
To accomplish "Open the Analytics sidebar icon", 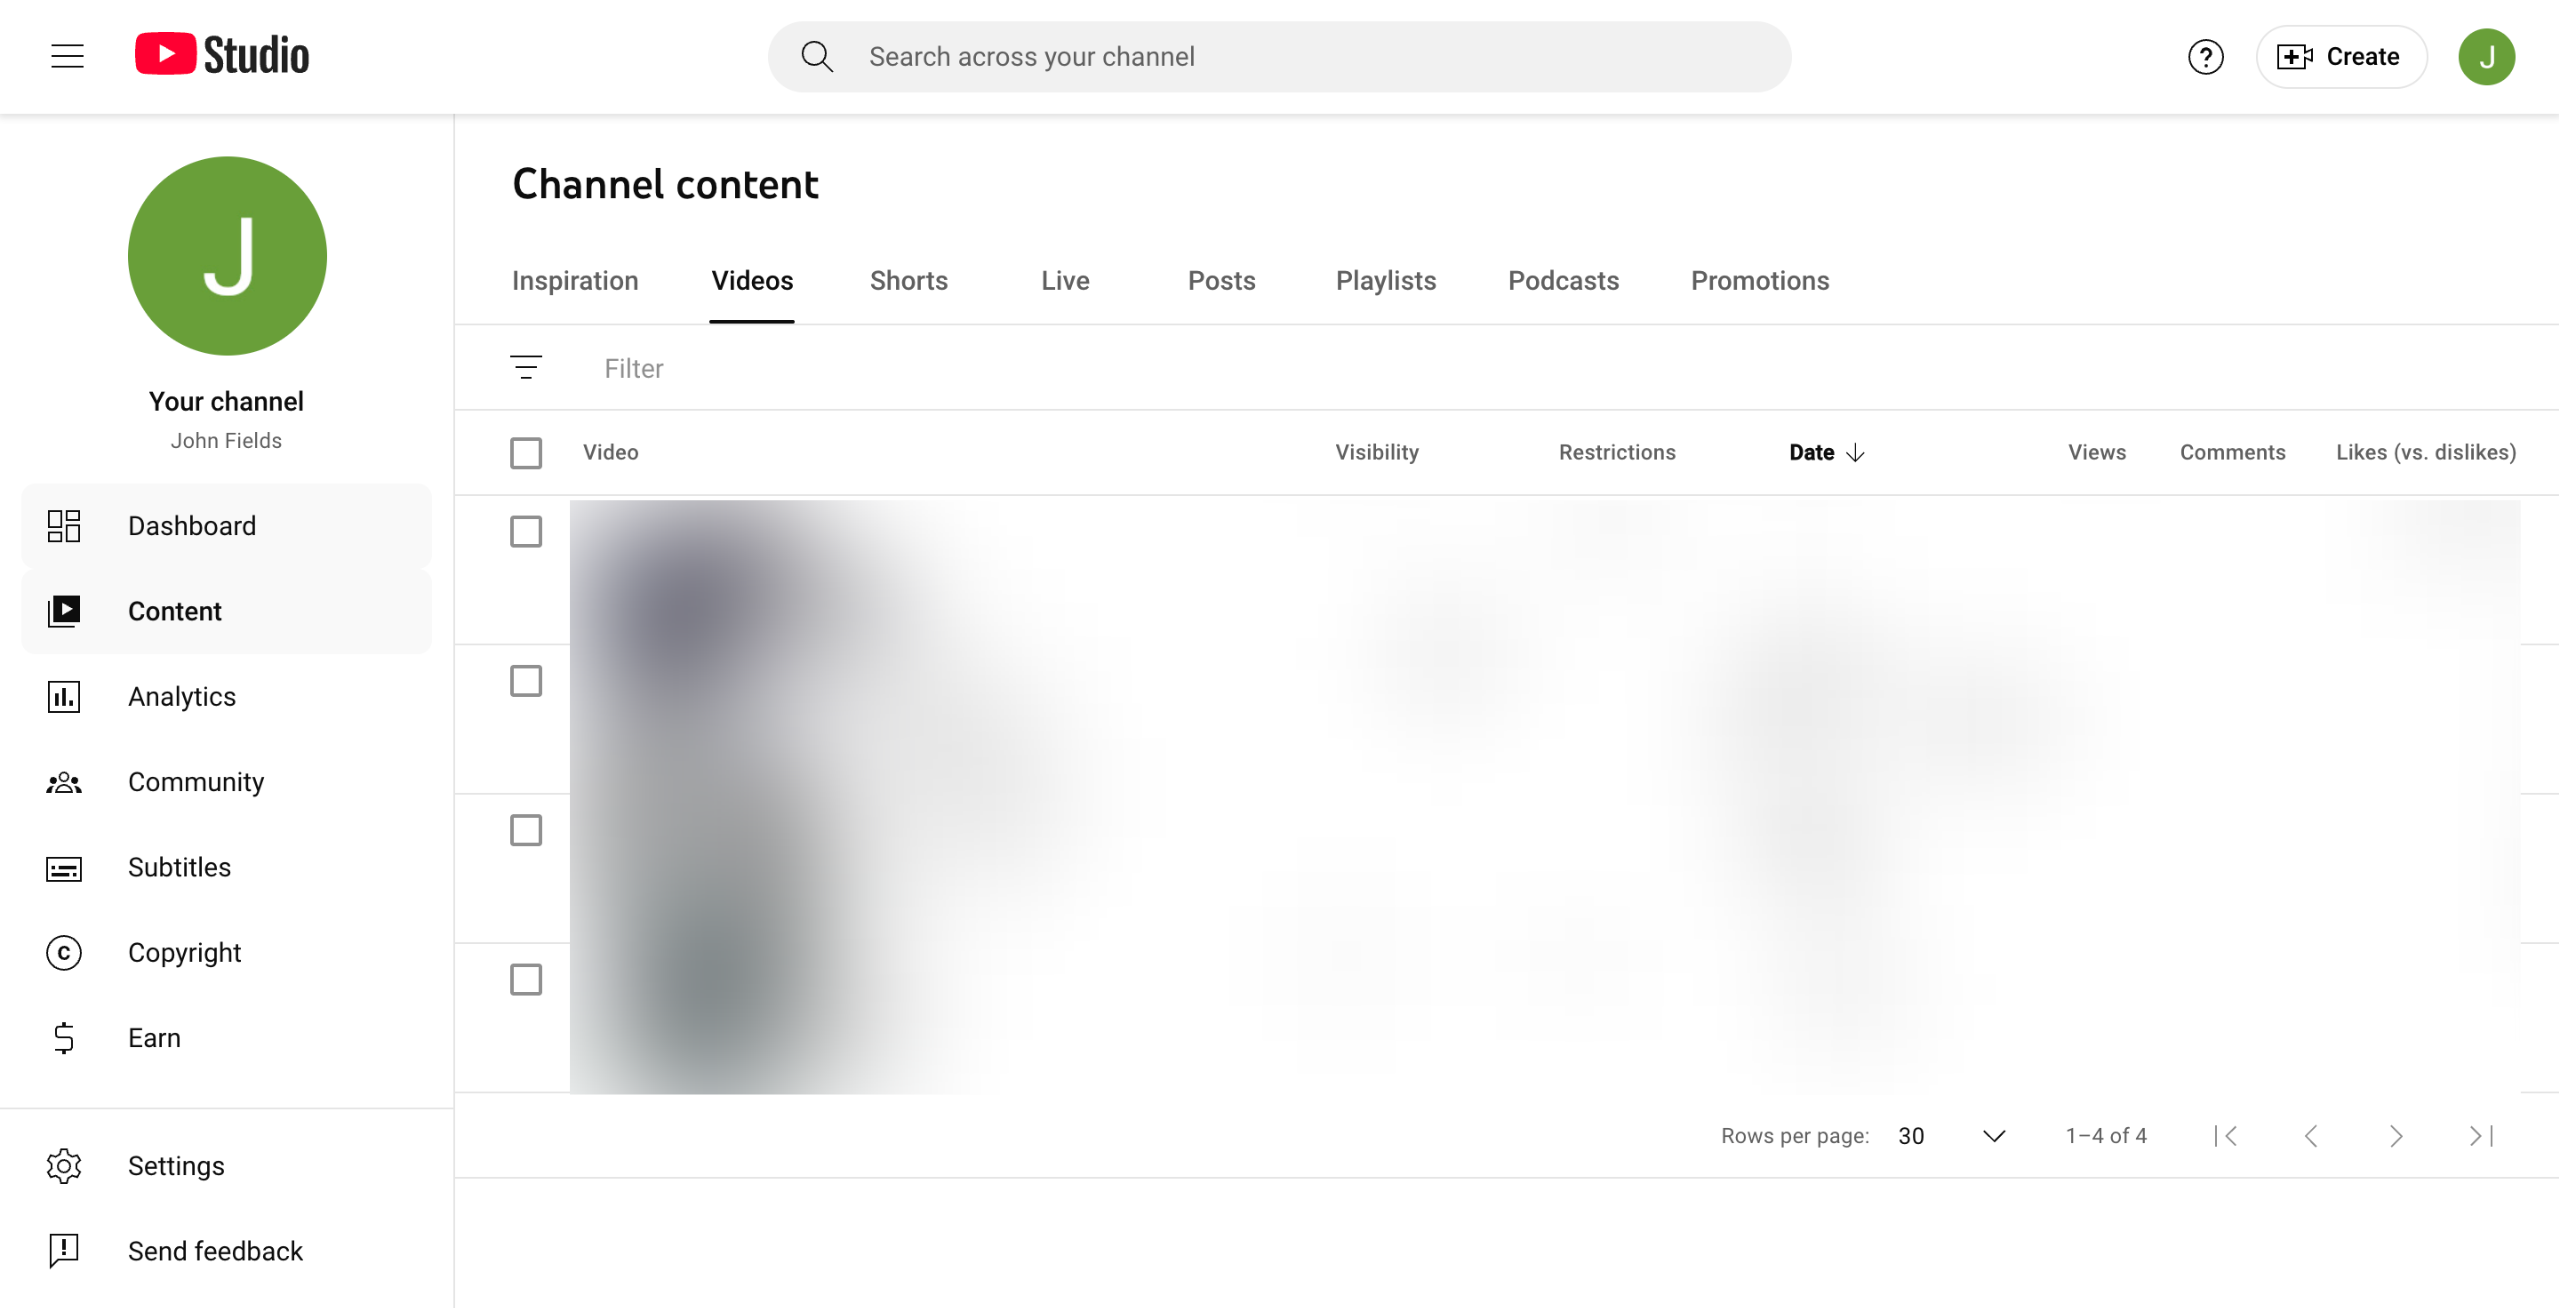I will [x=64, y=696].
